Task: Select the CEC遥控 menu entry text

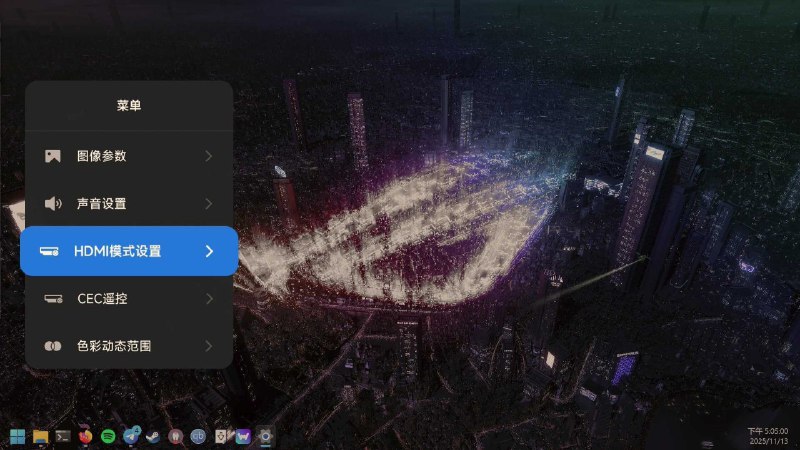Action: point(102,298)
